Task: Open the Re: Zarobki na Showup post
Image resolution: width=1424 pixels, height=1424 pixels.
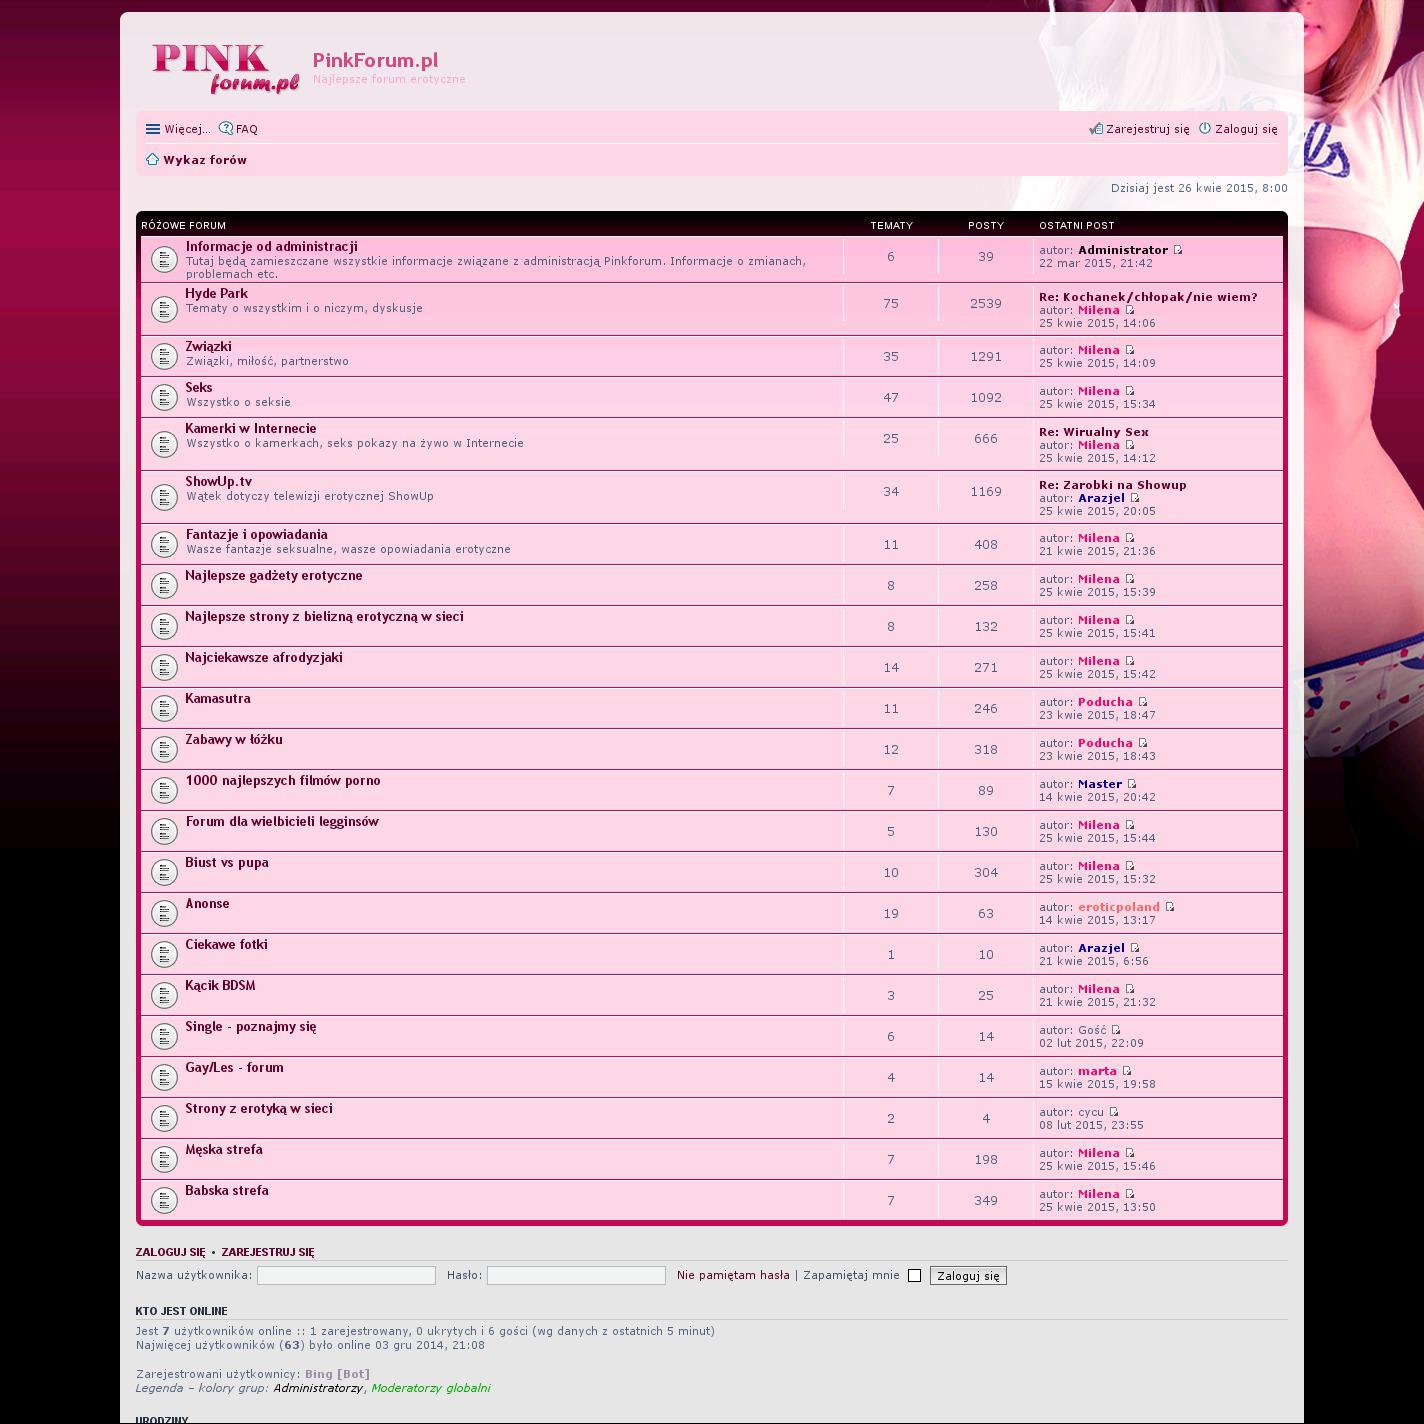Action: coord(1112,485)
